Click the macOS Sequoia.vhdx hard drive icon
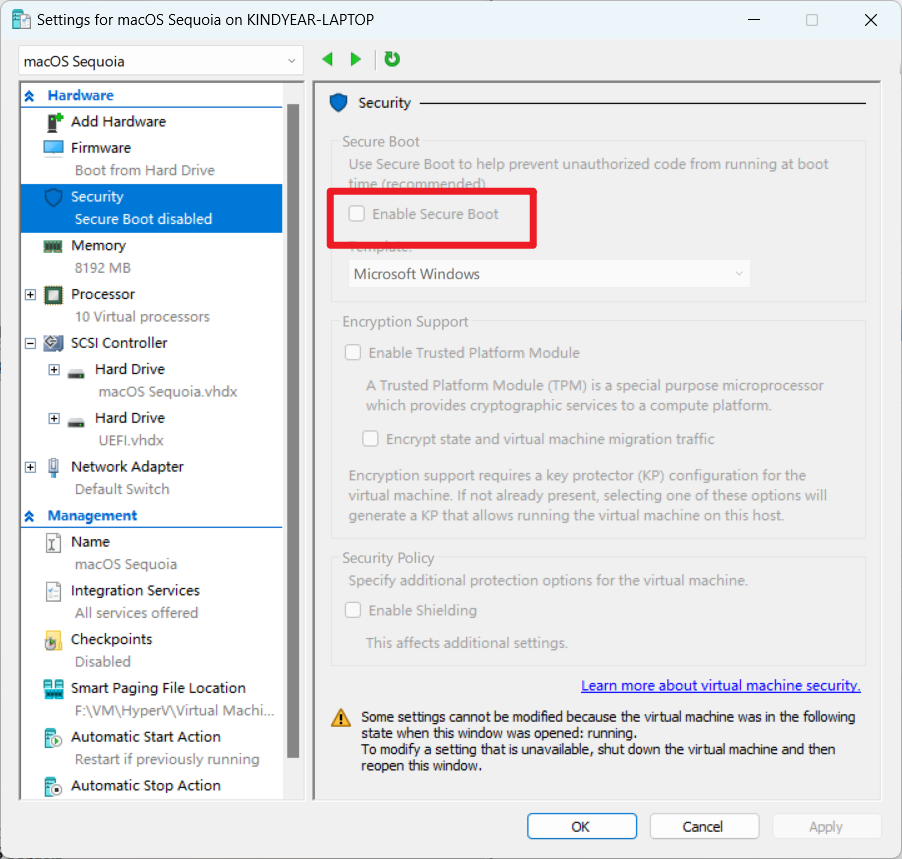 (76, 373)
